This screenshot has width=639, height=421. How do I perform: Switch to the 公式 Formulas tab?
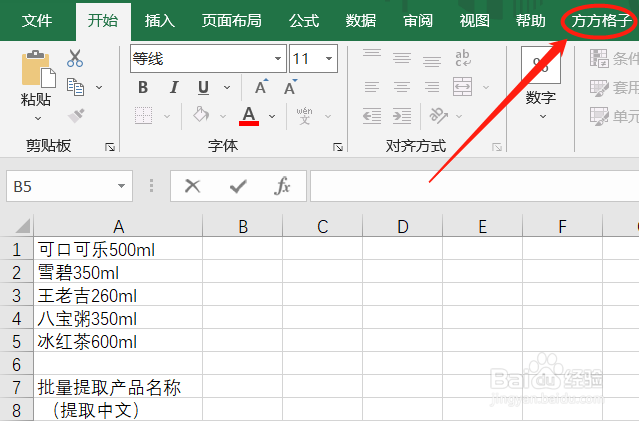(x=304, y=21)
